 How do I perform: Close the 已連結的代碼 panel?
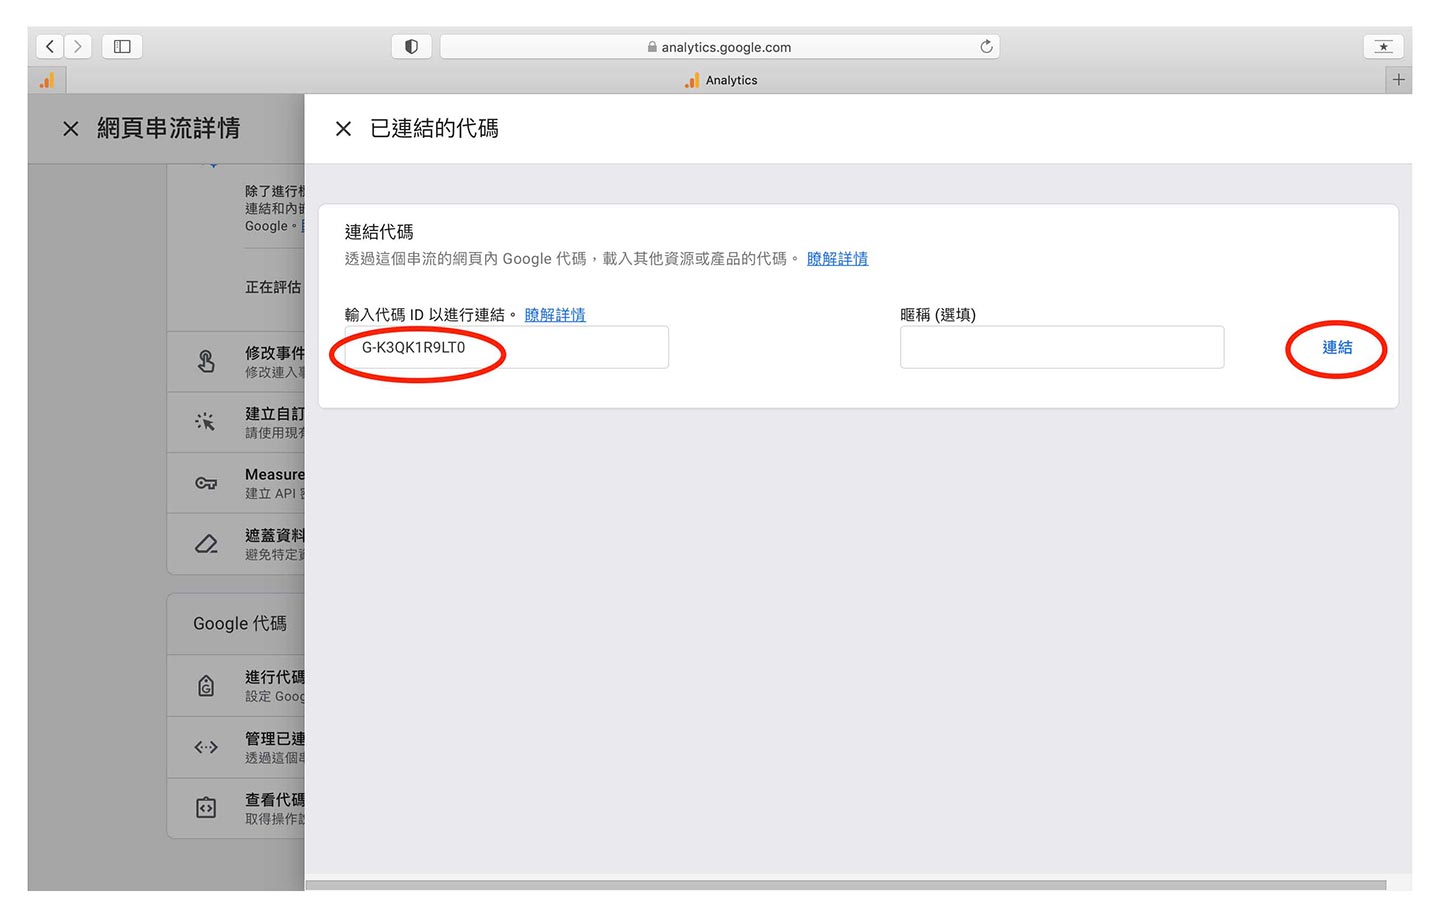[x=343, y=129]
